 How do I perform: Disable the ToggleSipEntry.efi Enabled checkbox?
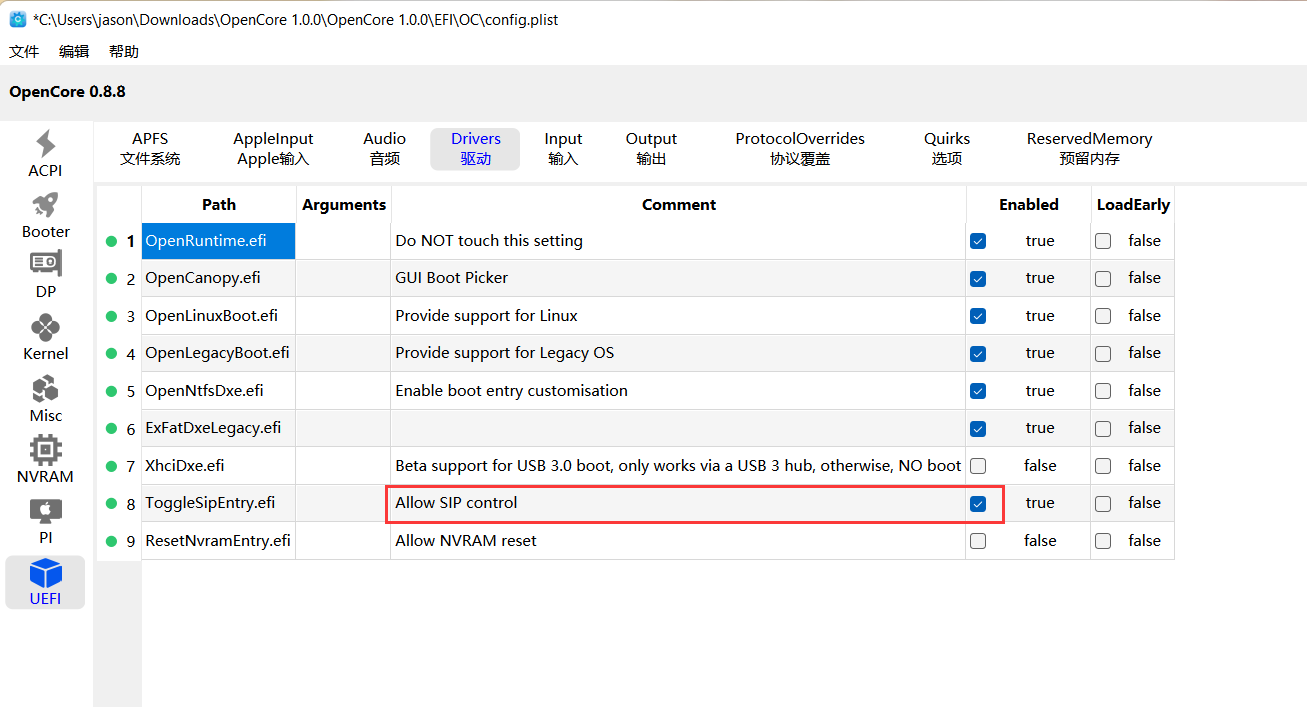(x=978, y=503)
